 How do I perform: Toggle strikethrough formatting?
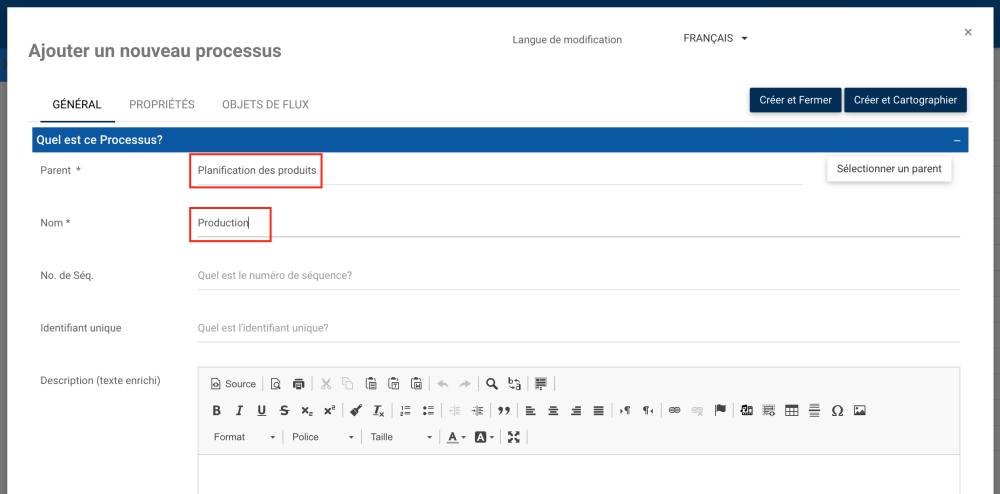(284, 410)
